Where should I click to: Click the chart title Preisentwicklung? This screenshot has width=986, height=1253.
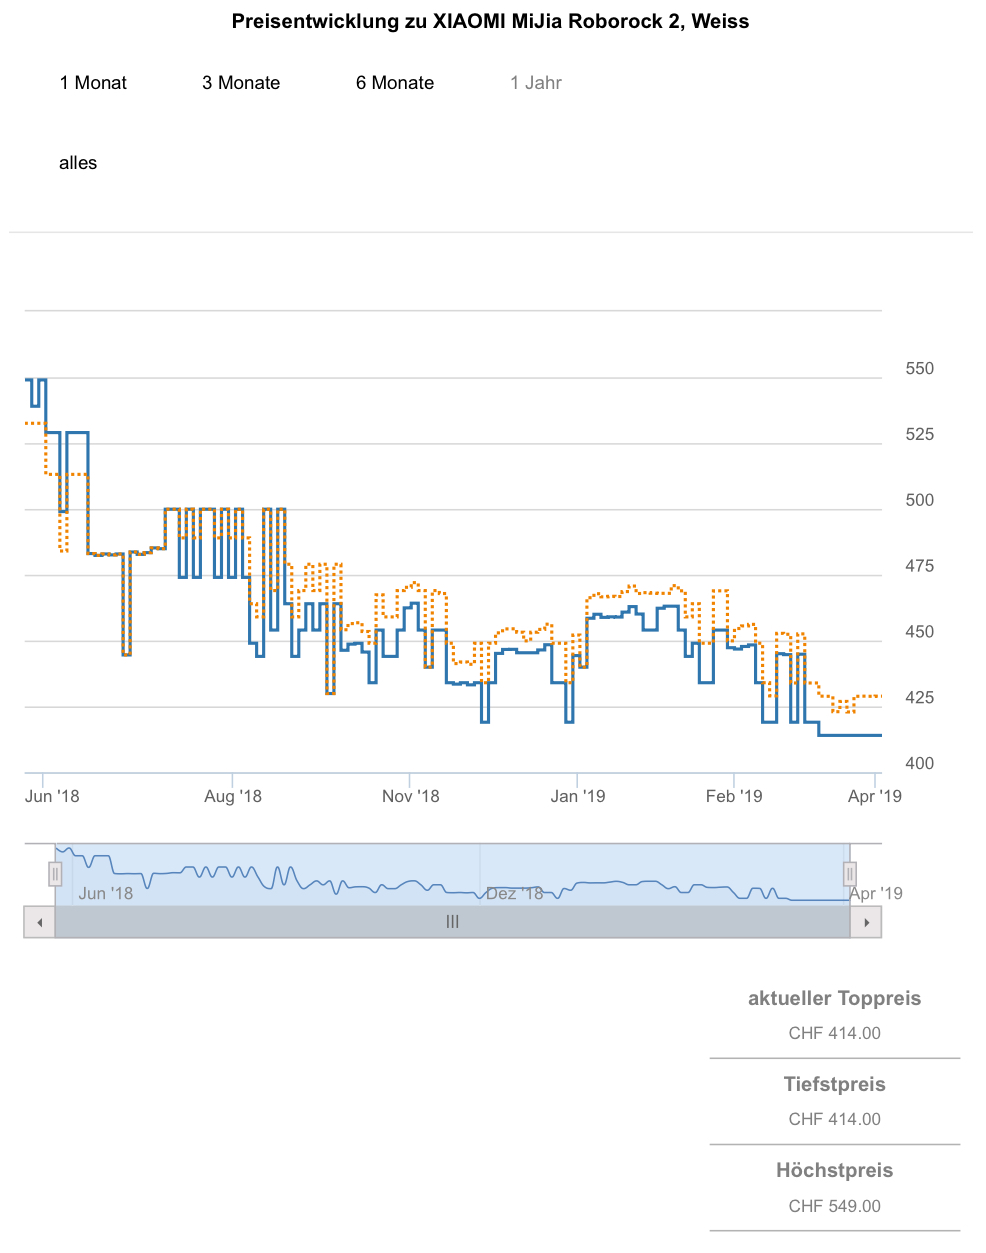[490, 21]
